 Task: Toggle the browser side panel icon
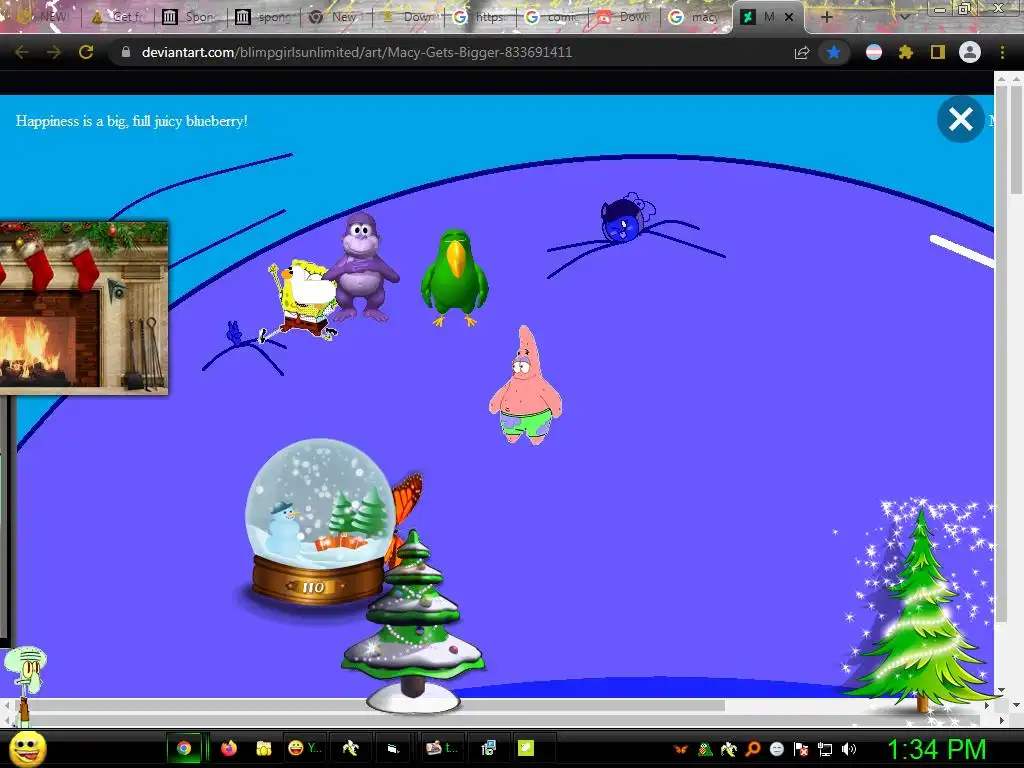(938, 52)
